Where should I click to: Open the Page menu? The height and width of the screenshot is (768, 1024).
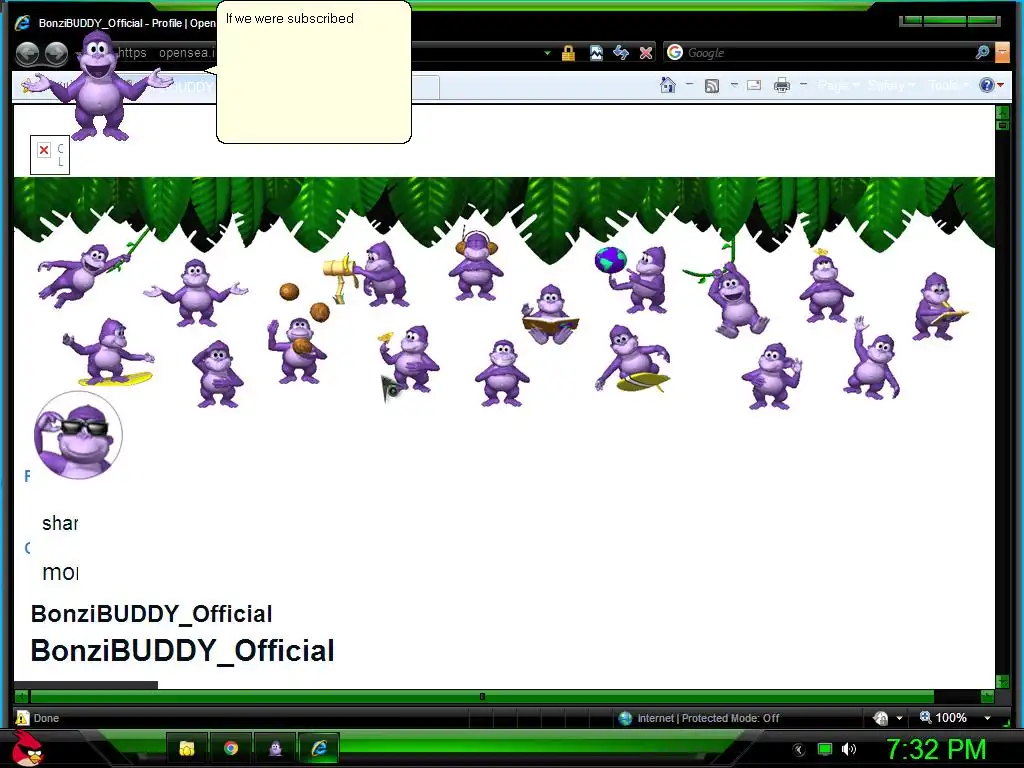tap(838, 86)
